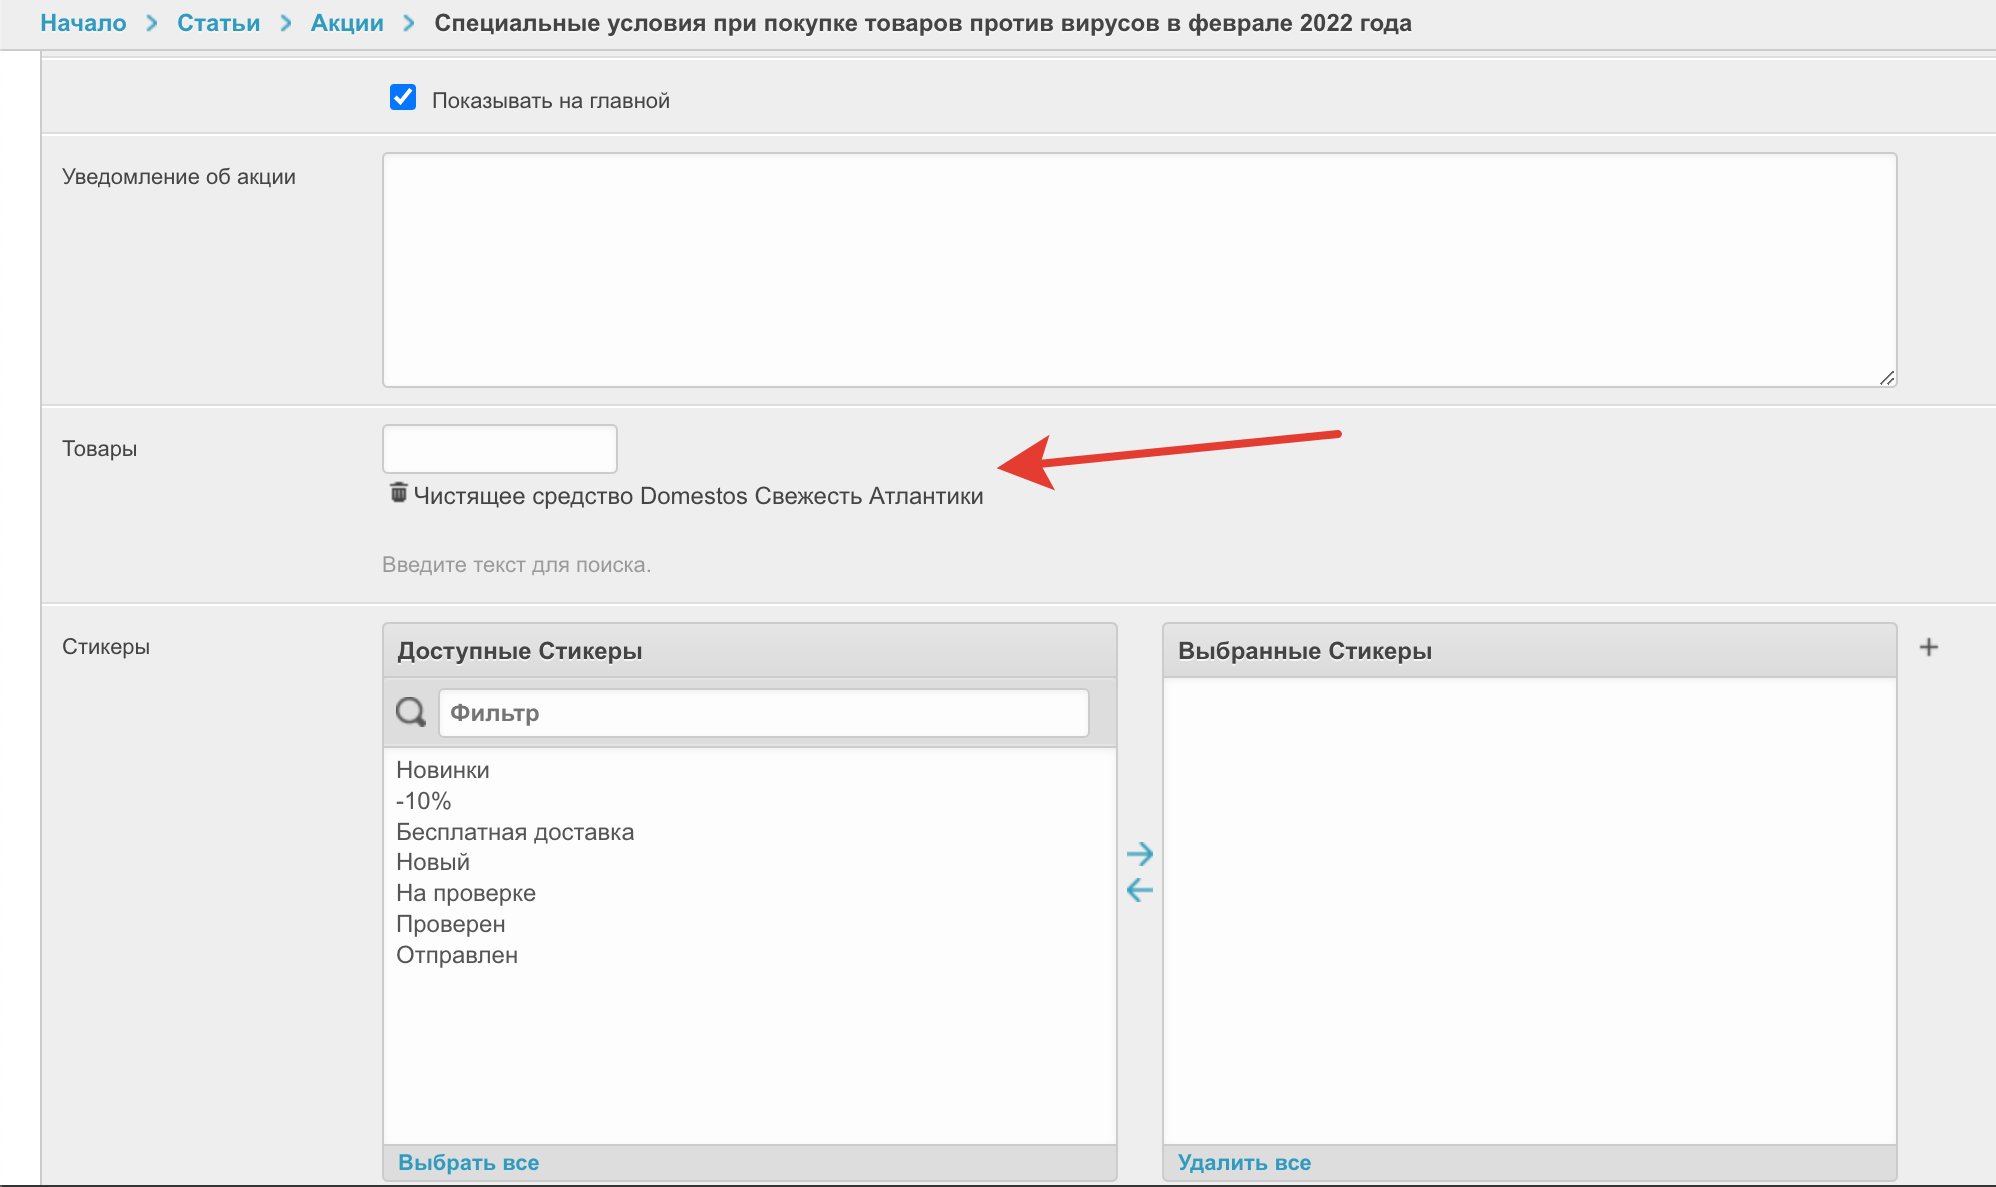
Task: Click the left arrow to remove sticker
Action: pyautogui.click(x=1139, y=890)
